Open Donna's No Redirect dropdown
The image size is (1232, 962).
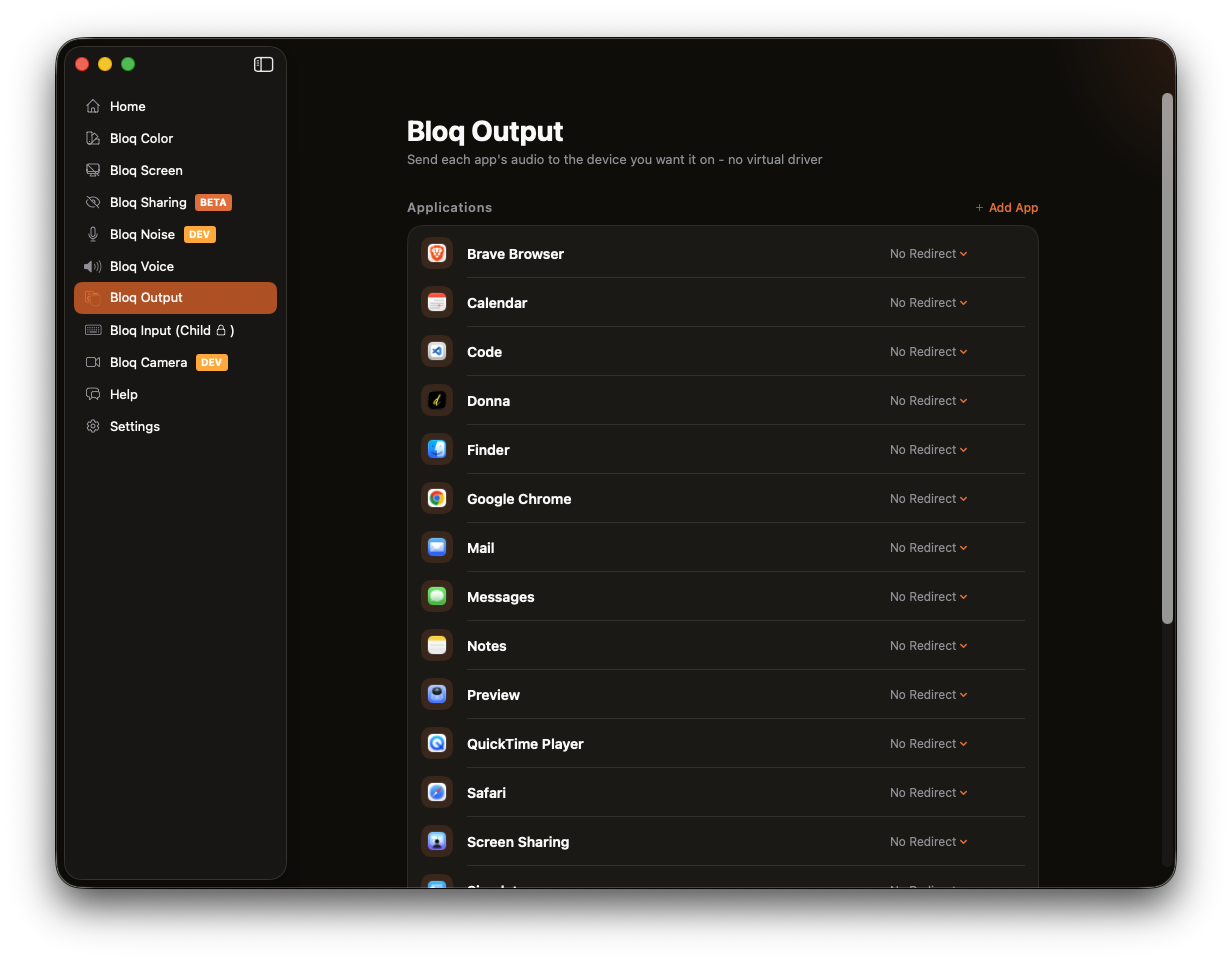[929, 401]
